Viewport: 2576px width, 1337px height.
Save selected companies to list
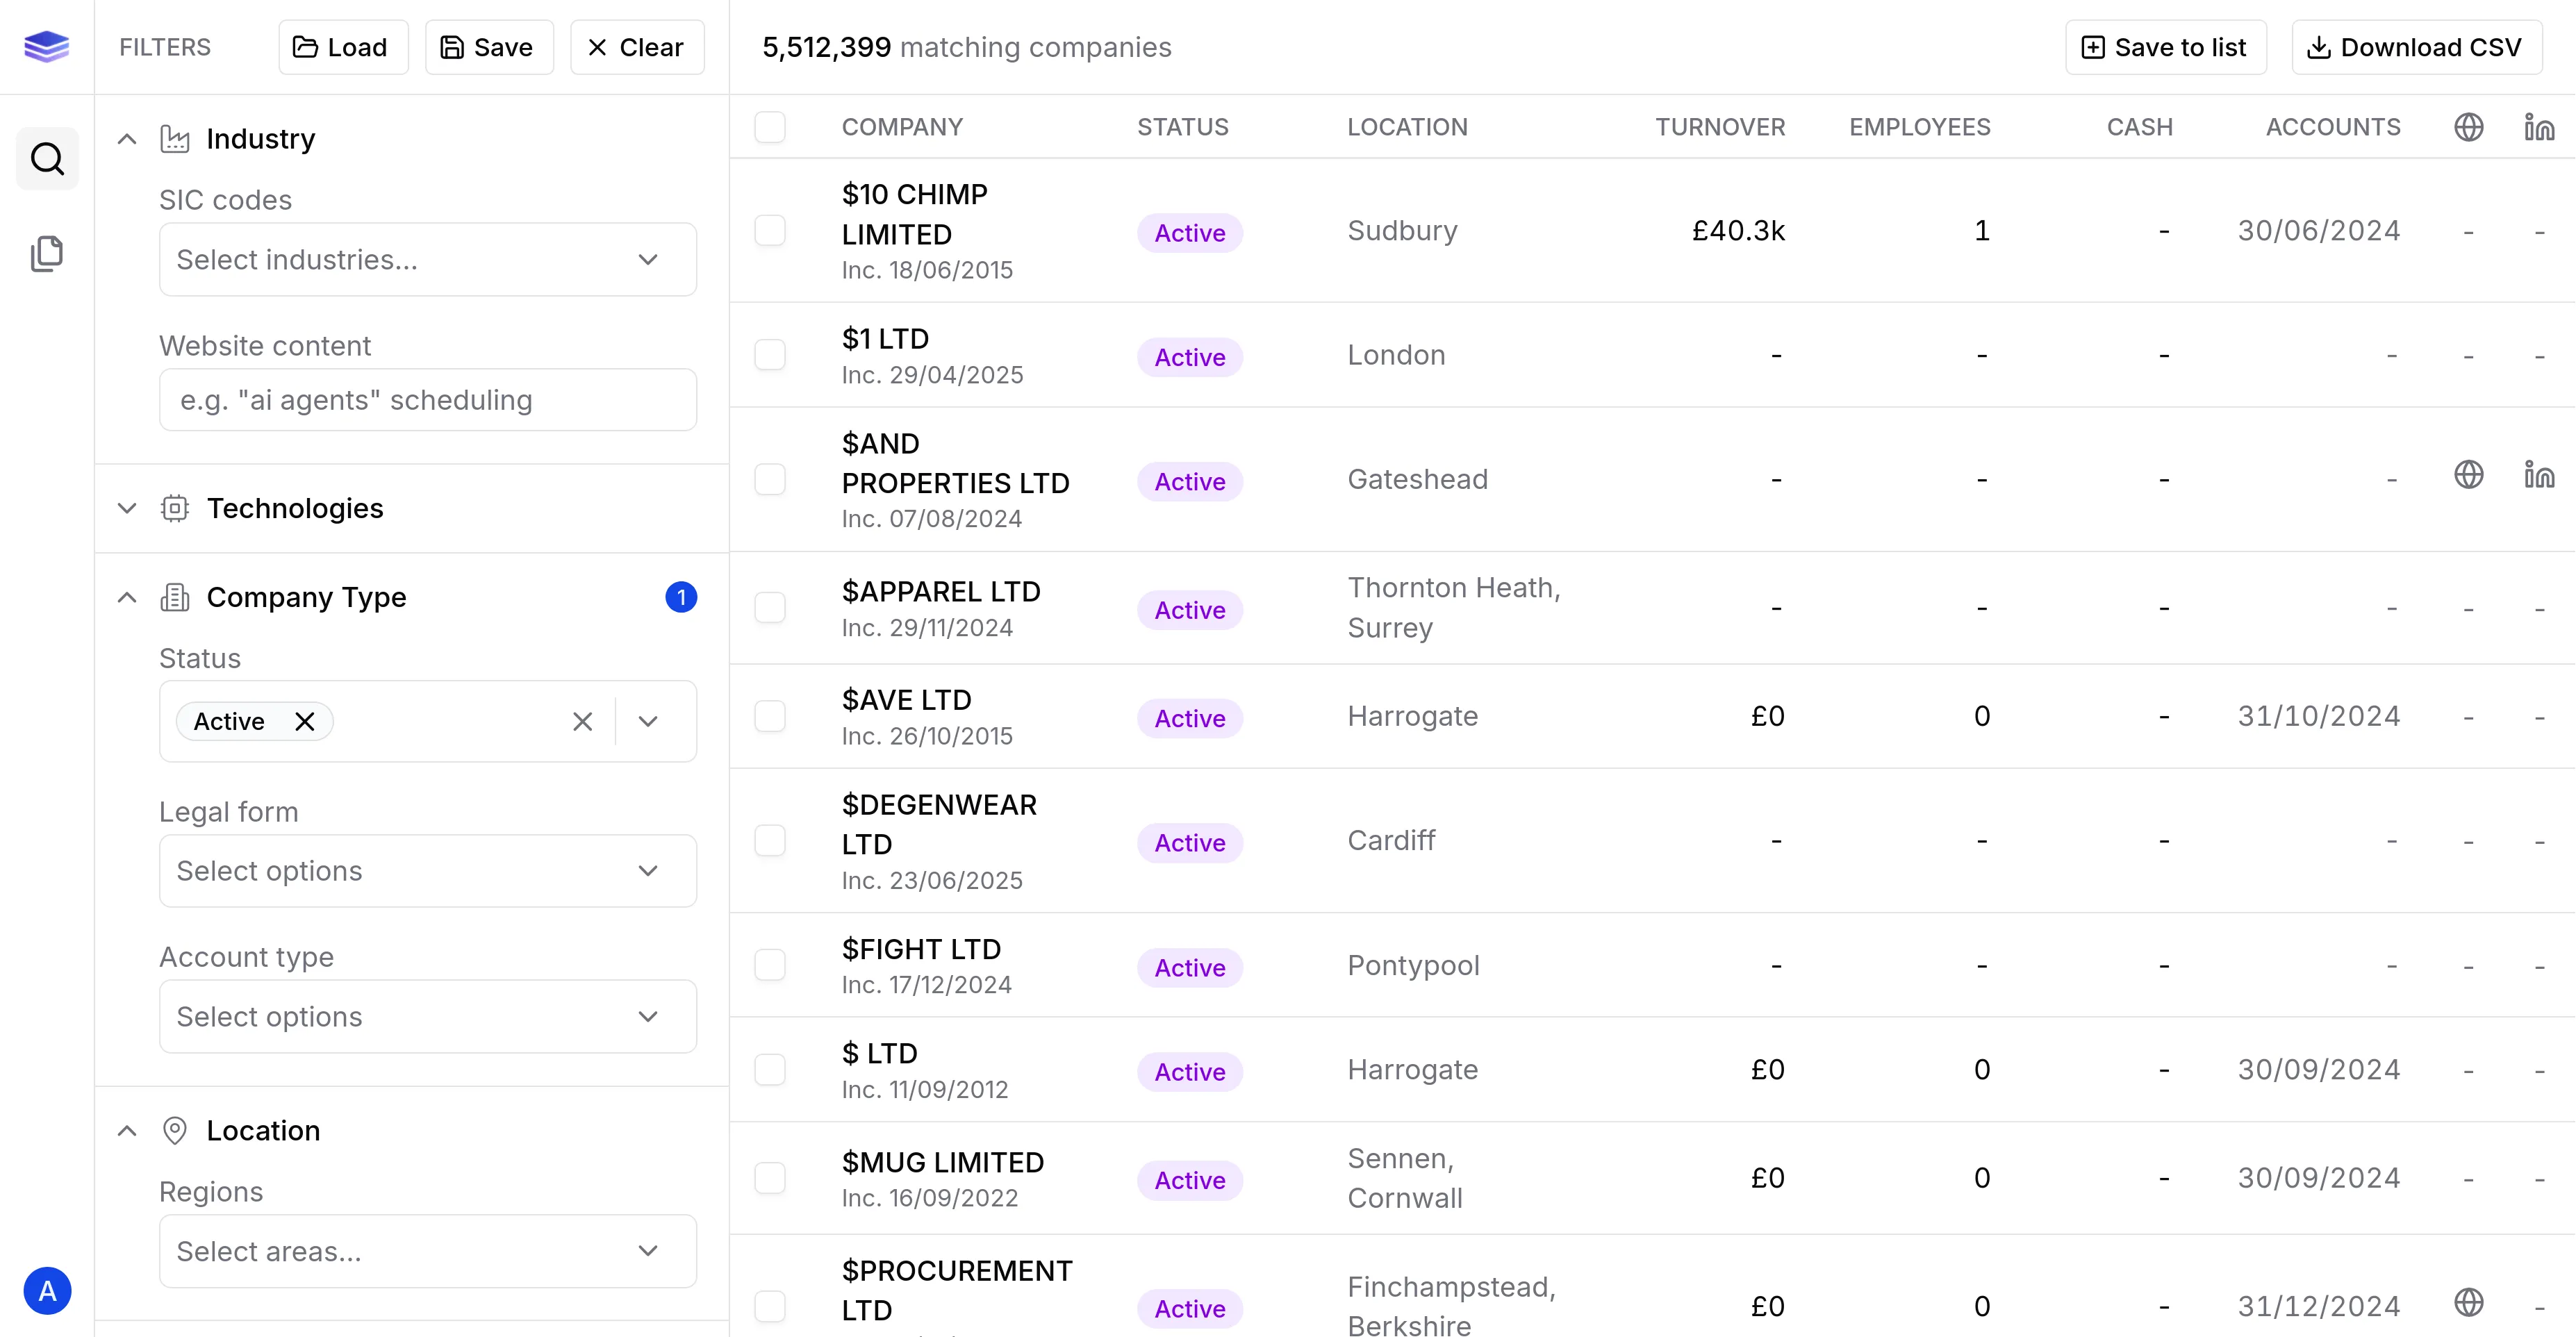point(2165,47)
